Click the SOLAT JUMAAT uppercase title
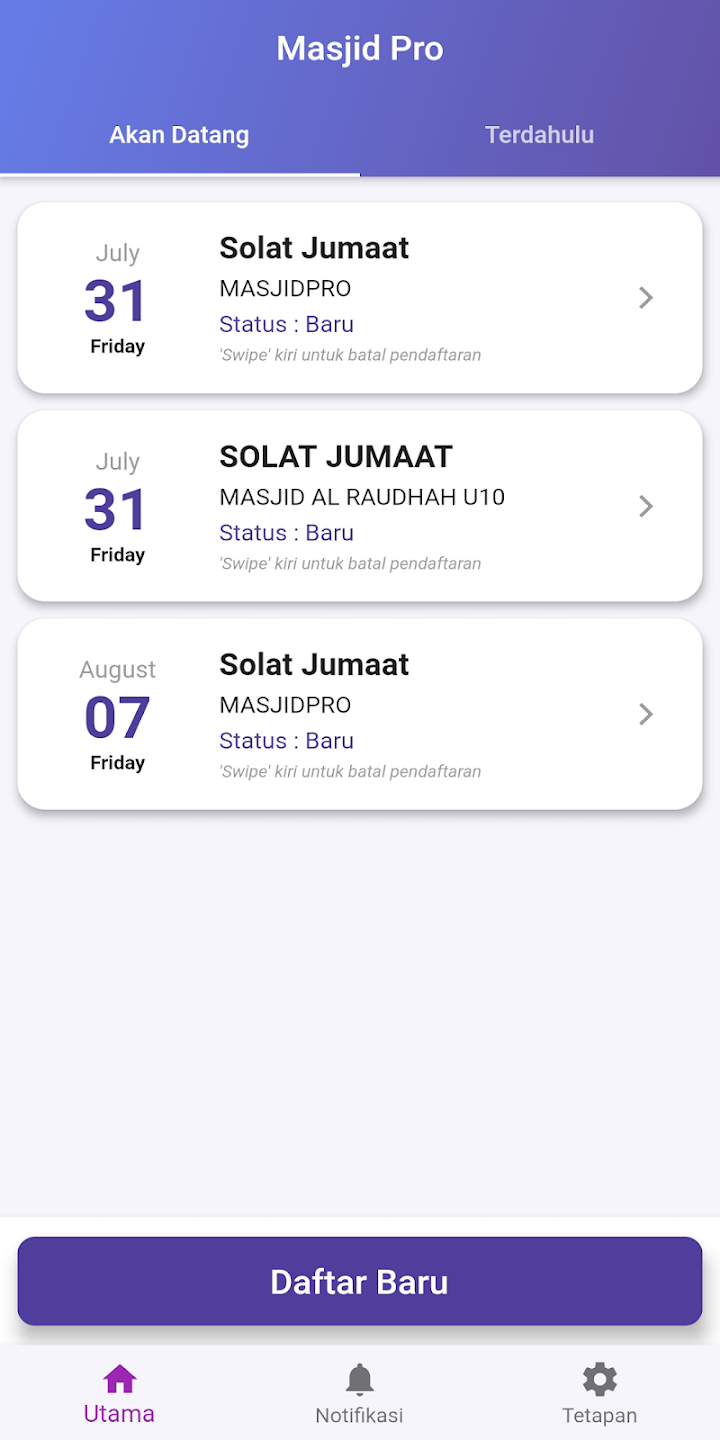 point(336,457)
